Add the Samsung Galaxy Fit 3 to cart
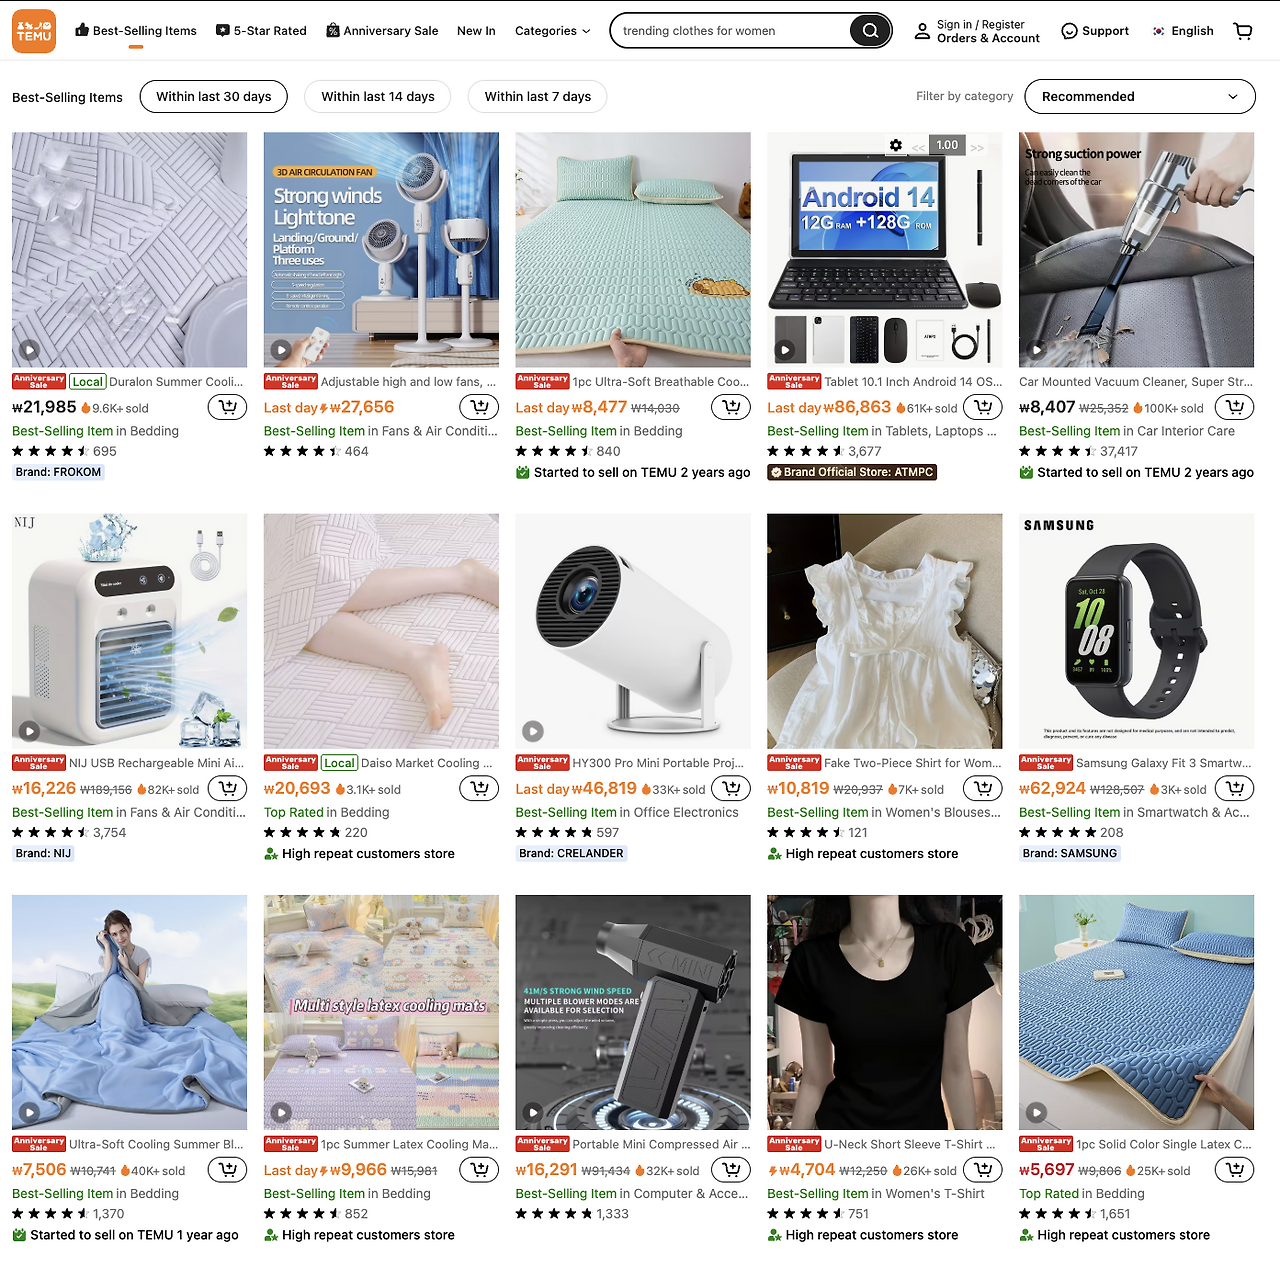The width and height of the screenshot is (1280, 1267). point(1234,789)
